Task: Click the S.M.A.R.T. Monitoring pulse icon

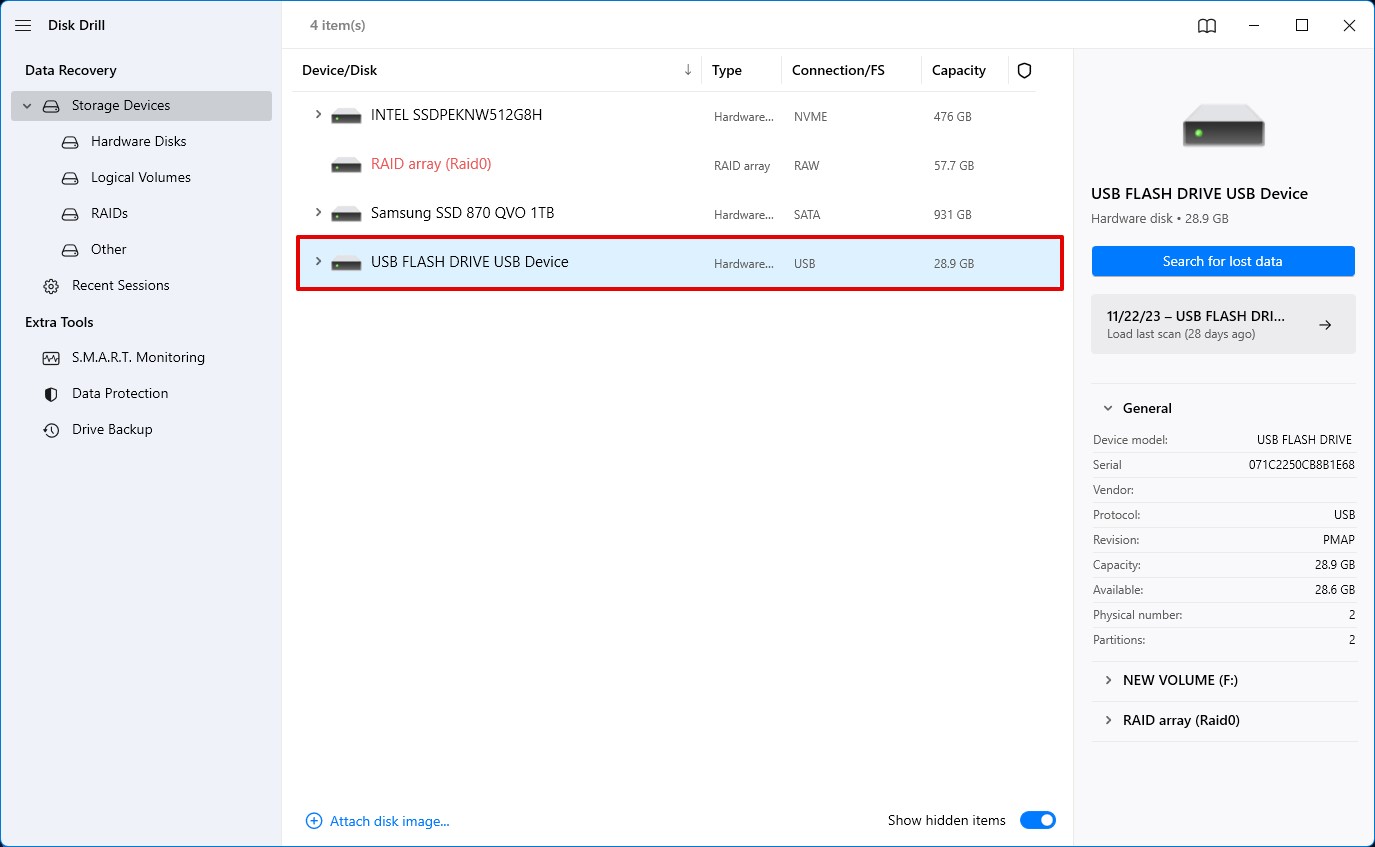Action: 51,358
